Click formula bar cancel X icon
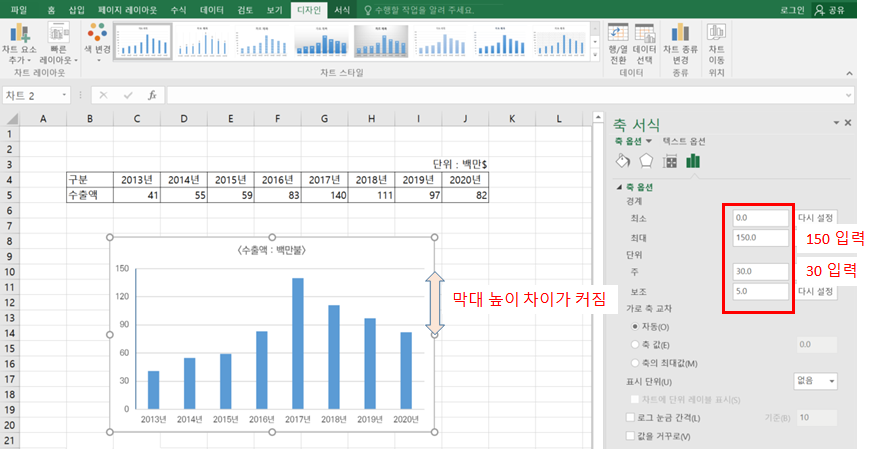This screenshot has height=449, width=877. [103, 95]
